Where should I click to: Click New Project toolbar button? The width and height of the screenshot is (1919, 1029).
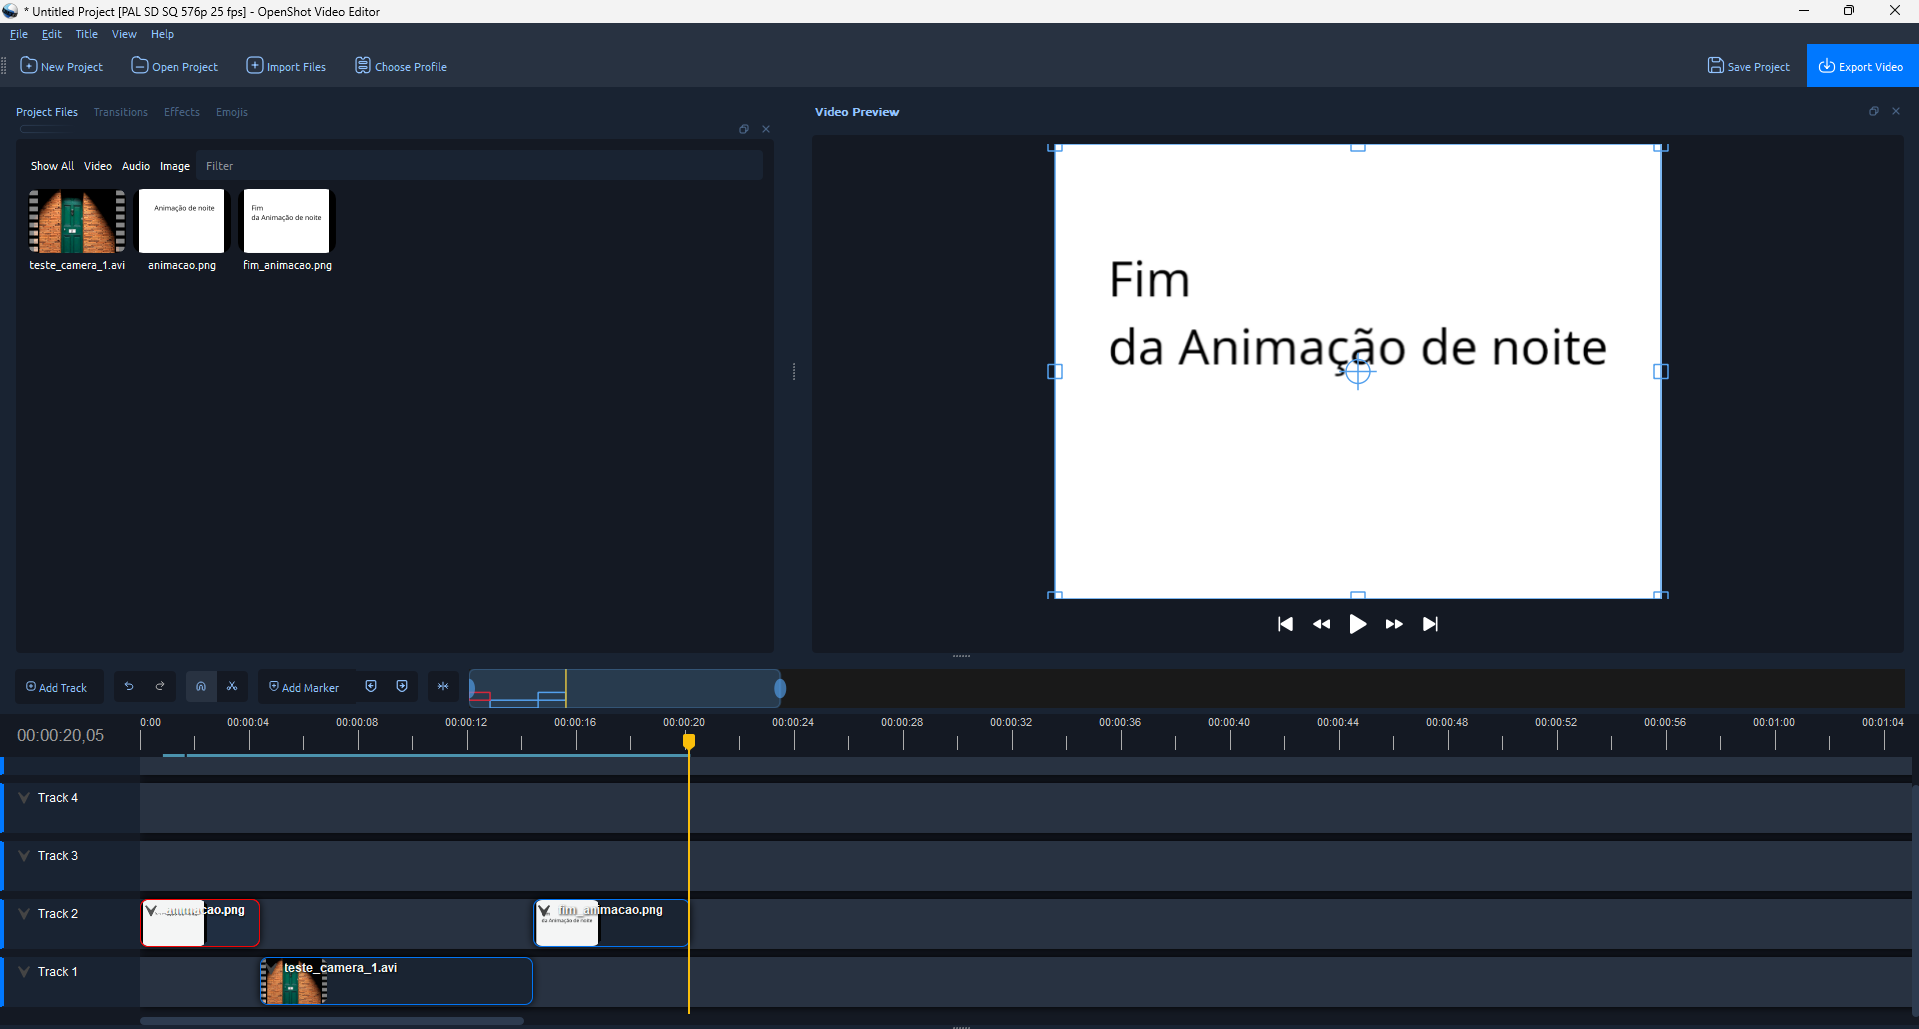click(x=62, y=66)
